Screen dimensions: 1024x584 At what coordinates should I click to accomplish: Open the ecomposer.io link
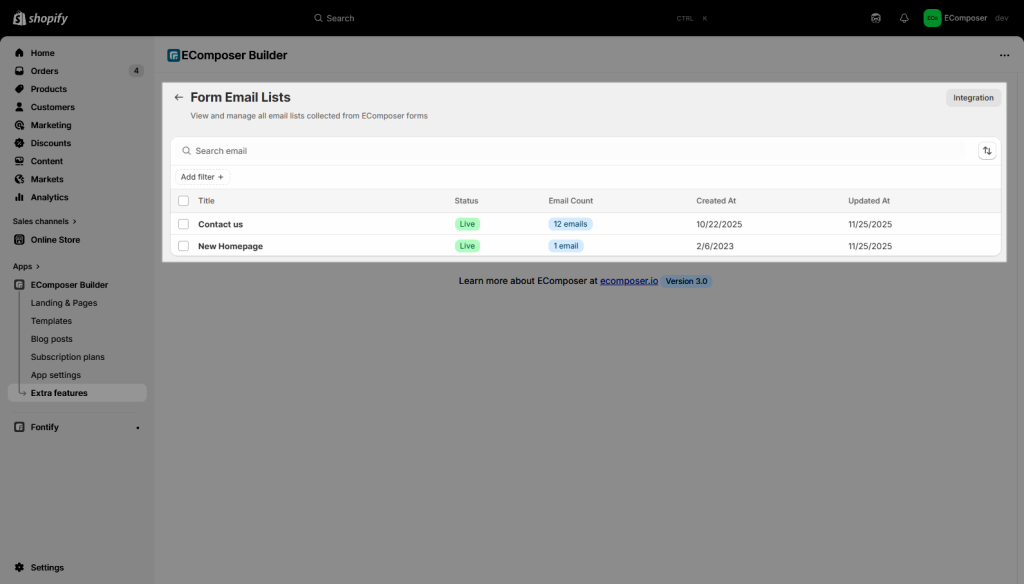pyautogui.click(x=629, y=281)
